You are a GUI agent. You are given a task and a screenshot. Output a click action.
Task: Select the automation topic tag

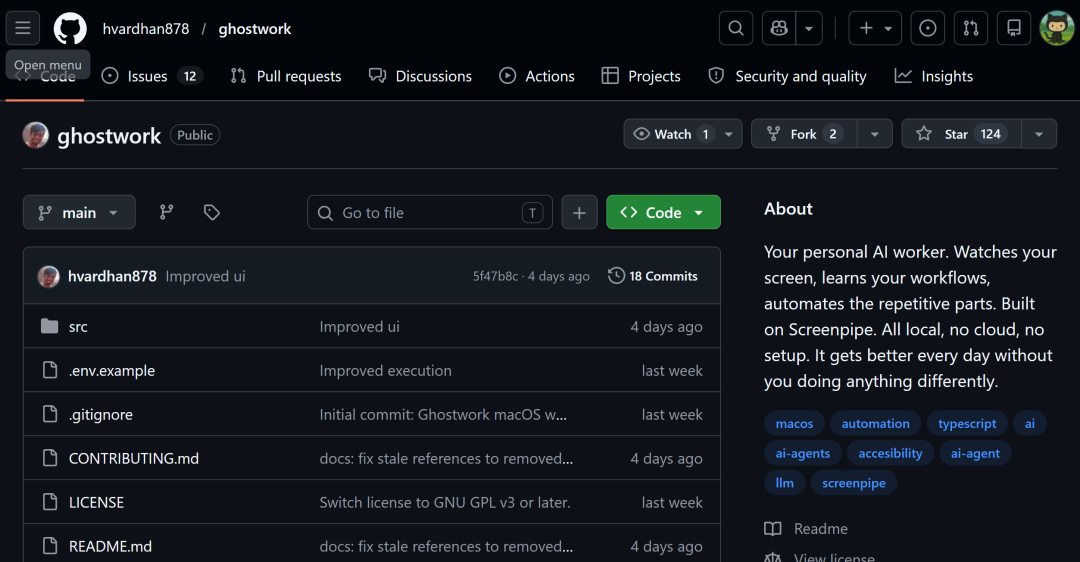pyautogui.click(x=875, y=424)
